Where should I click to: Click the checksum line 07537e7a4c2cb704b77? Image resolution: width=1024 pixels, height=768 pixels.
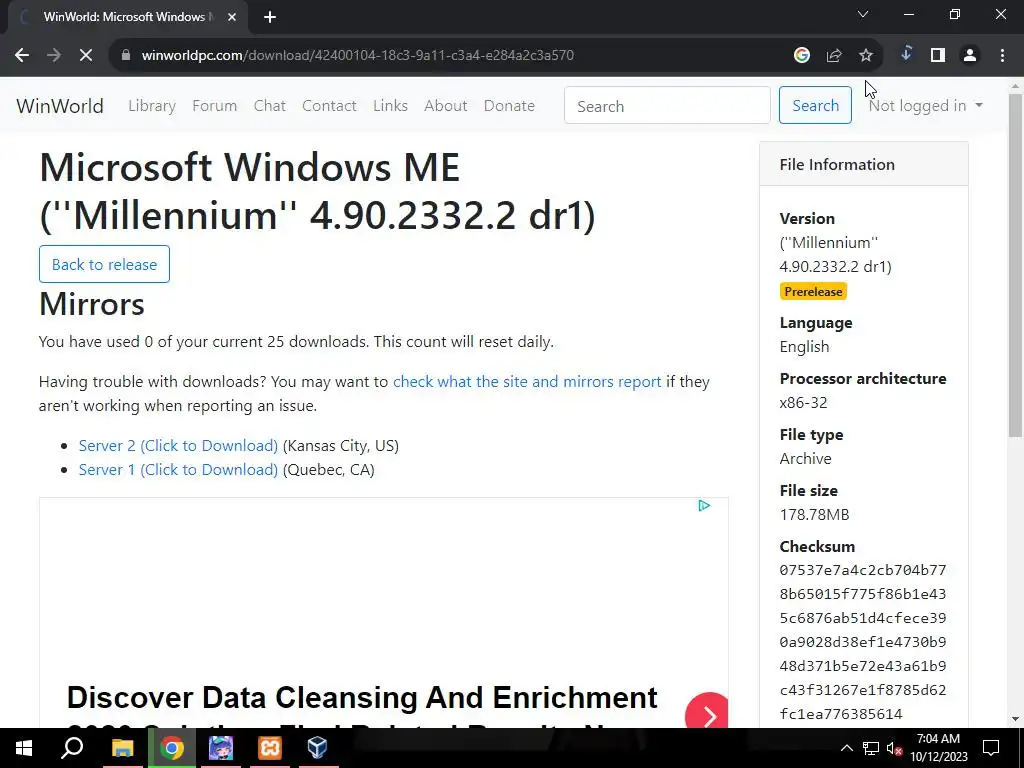(863, 570)
